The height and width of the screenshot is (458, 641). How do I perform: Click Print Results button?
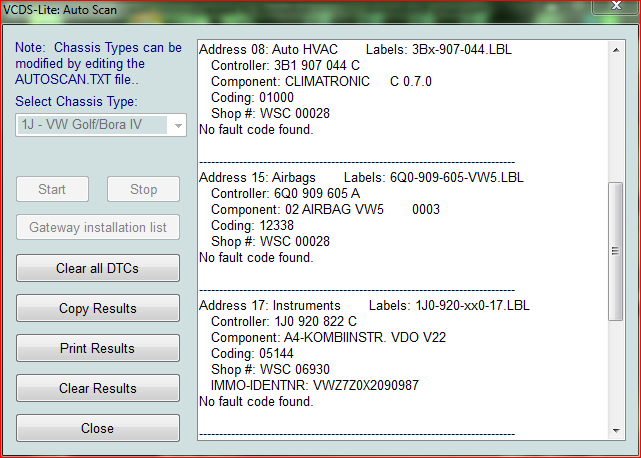pyautogui.click(x=98, y=348)
